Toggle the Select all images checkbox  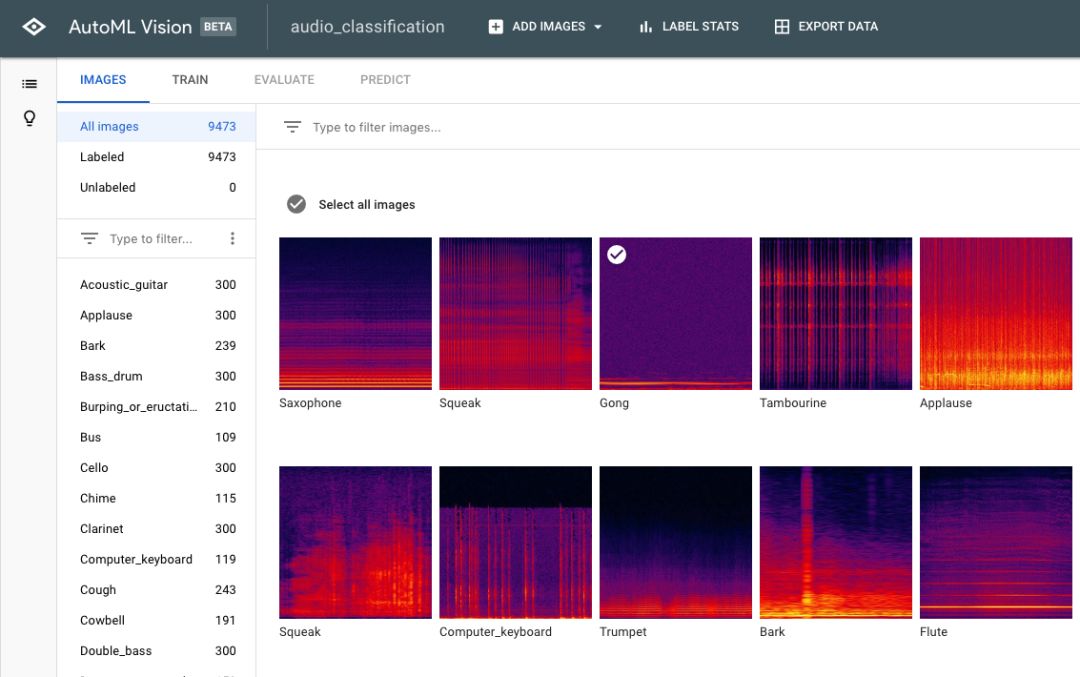click(296, 204)
